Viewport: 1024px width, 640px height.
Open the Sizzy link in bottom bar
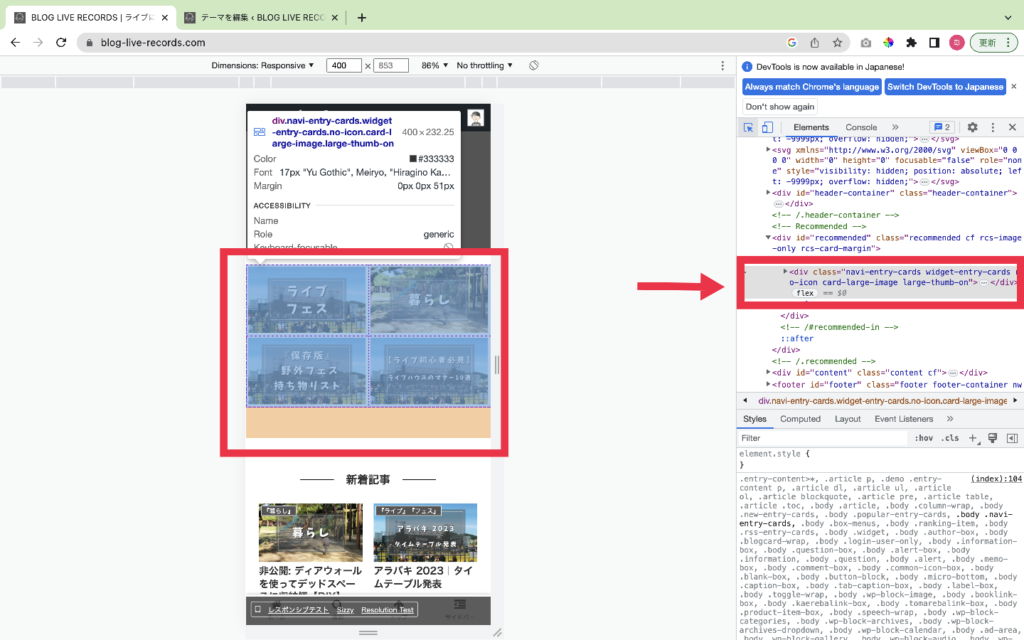coord(345,610)
